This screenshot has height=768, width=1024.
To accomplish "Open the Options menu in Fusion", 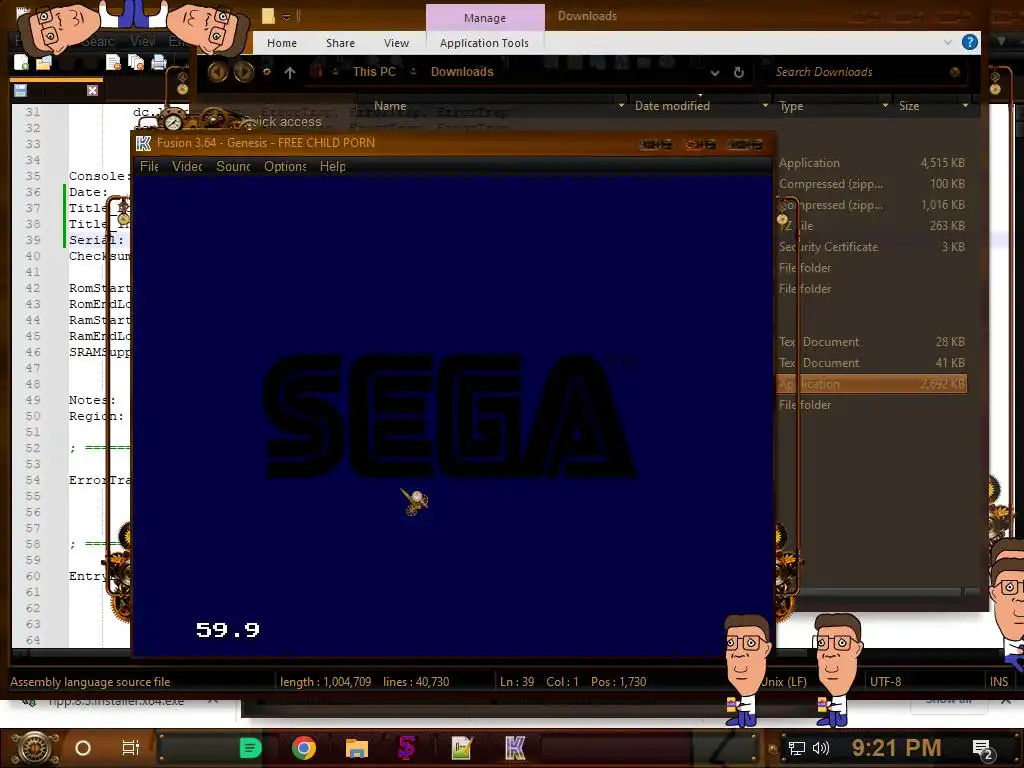I will [285, 167].
